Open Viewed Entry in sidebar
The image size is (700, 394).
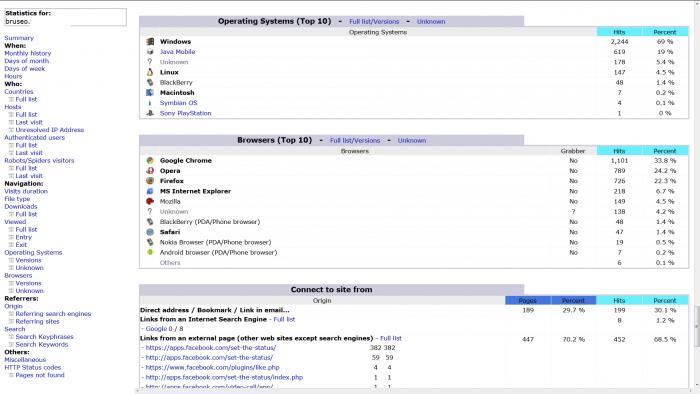[x=24, y=237]
